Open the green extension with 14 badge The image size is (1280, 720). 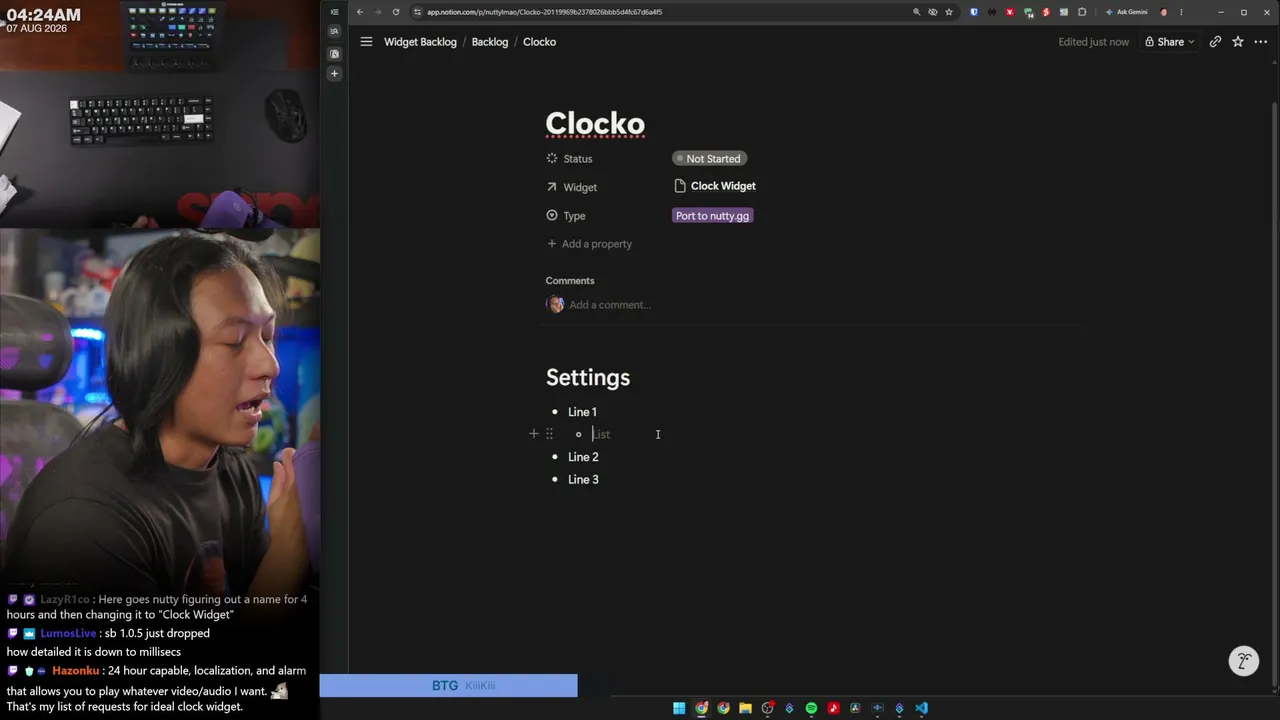(1028, 12)
